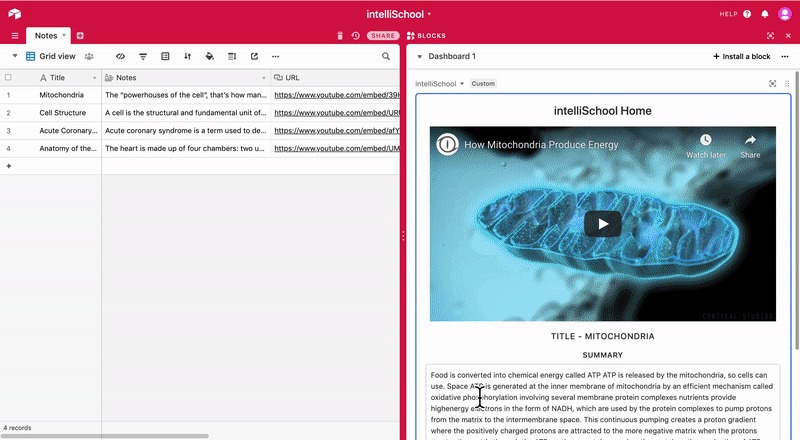The height and width of the screenshot is (440, 800).
Task: Toggle the select-all records checkbox
Action: coord(8,78)
